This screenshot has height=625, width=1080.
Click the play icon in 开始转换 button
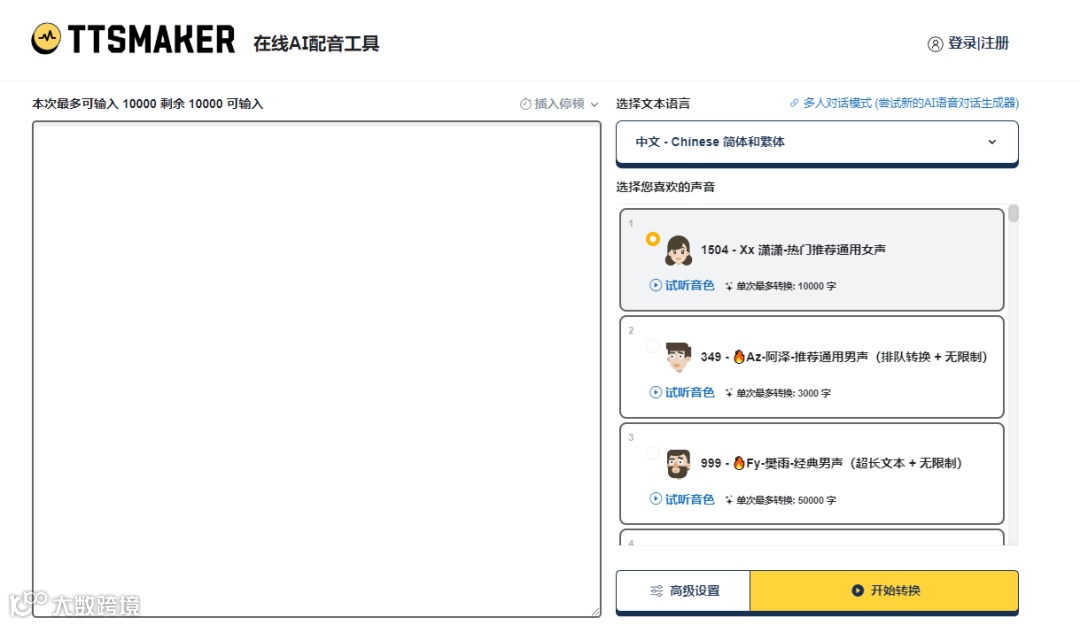pos(858,591)
